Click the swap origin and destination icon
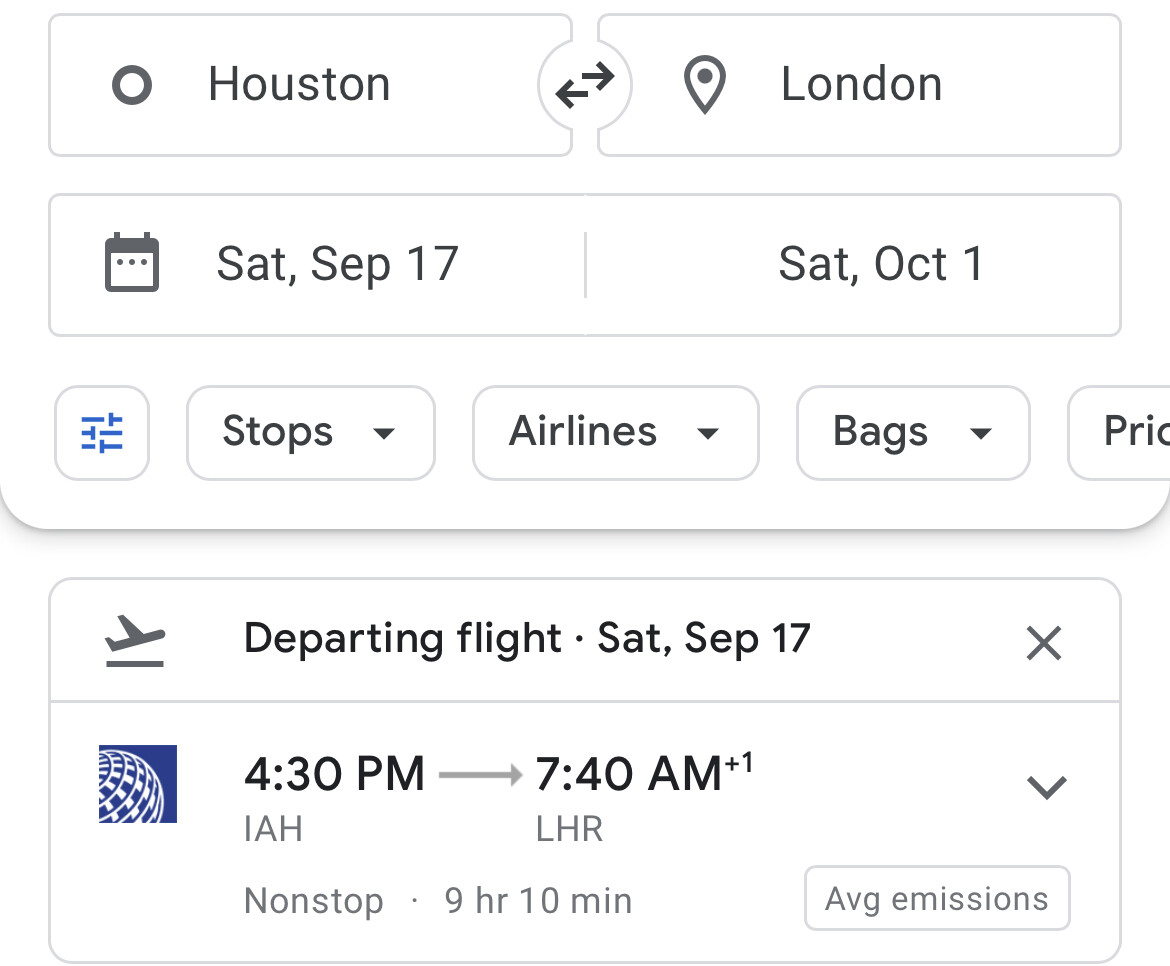Viewport: 1170px width, 966px height. pos(585,87)
